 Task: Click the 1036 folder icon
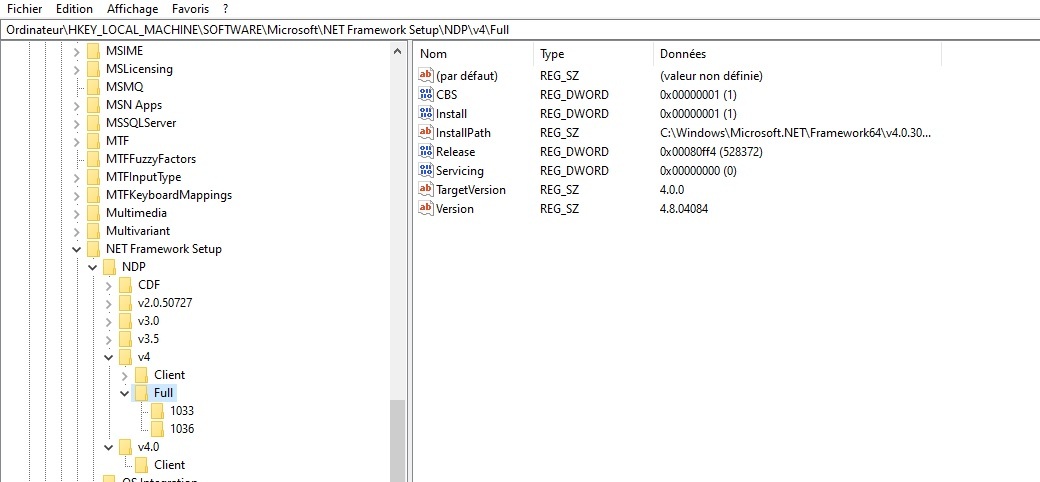coord(157,428)
